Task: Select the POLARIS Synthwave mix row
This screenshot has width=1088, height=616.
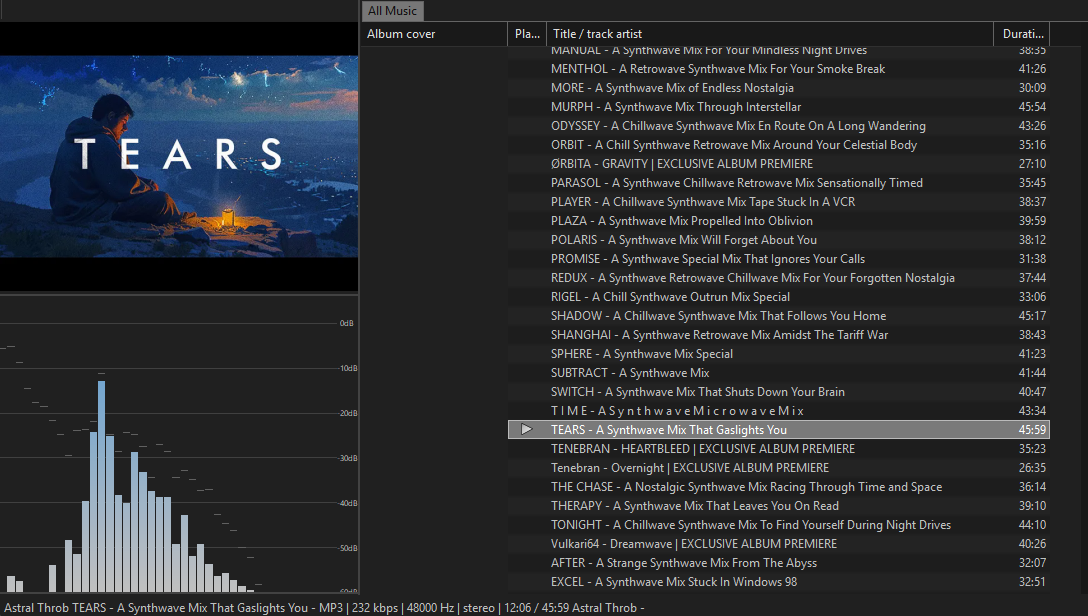Action: pyautogui.click(x=683, y=240)
